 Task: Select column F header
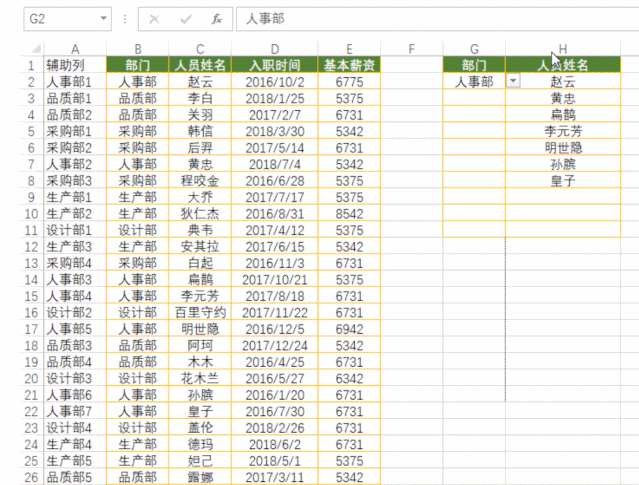point(412,49)
